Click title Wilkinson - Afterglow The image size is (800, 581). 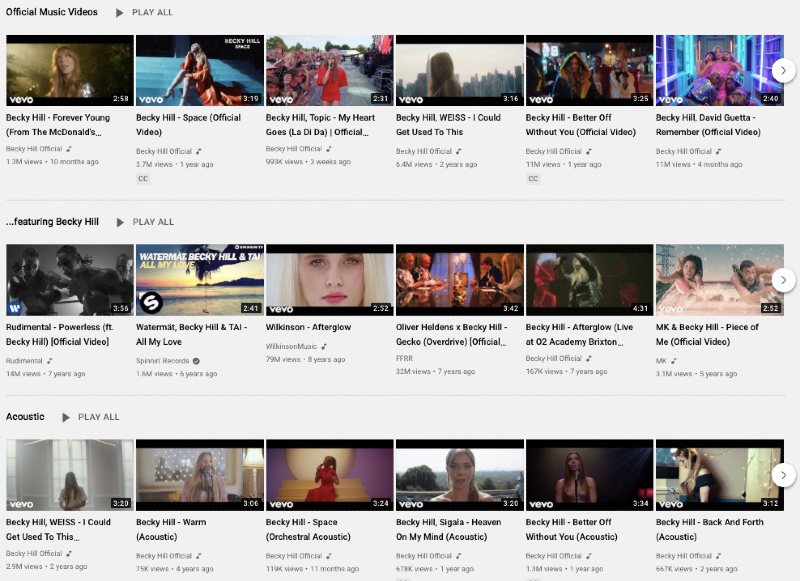point(308,327)
